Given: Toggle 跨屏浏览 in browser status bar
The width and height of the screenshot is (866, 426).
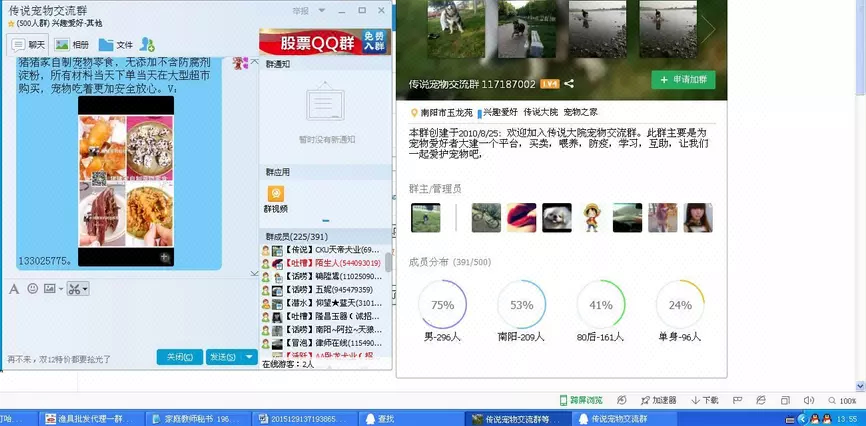Looking at the screenshot, I should pyautogui.click(x=581, y=401).
